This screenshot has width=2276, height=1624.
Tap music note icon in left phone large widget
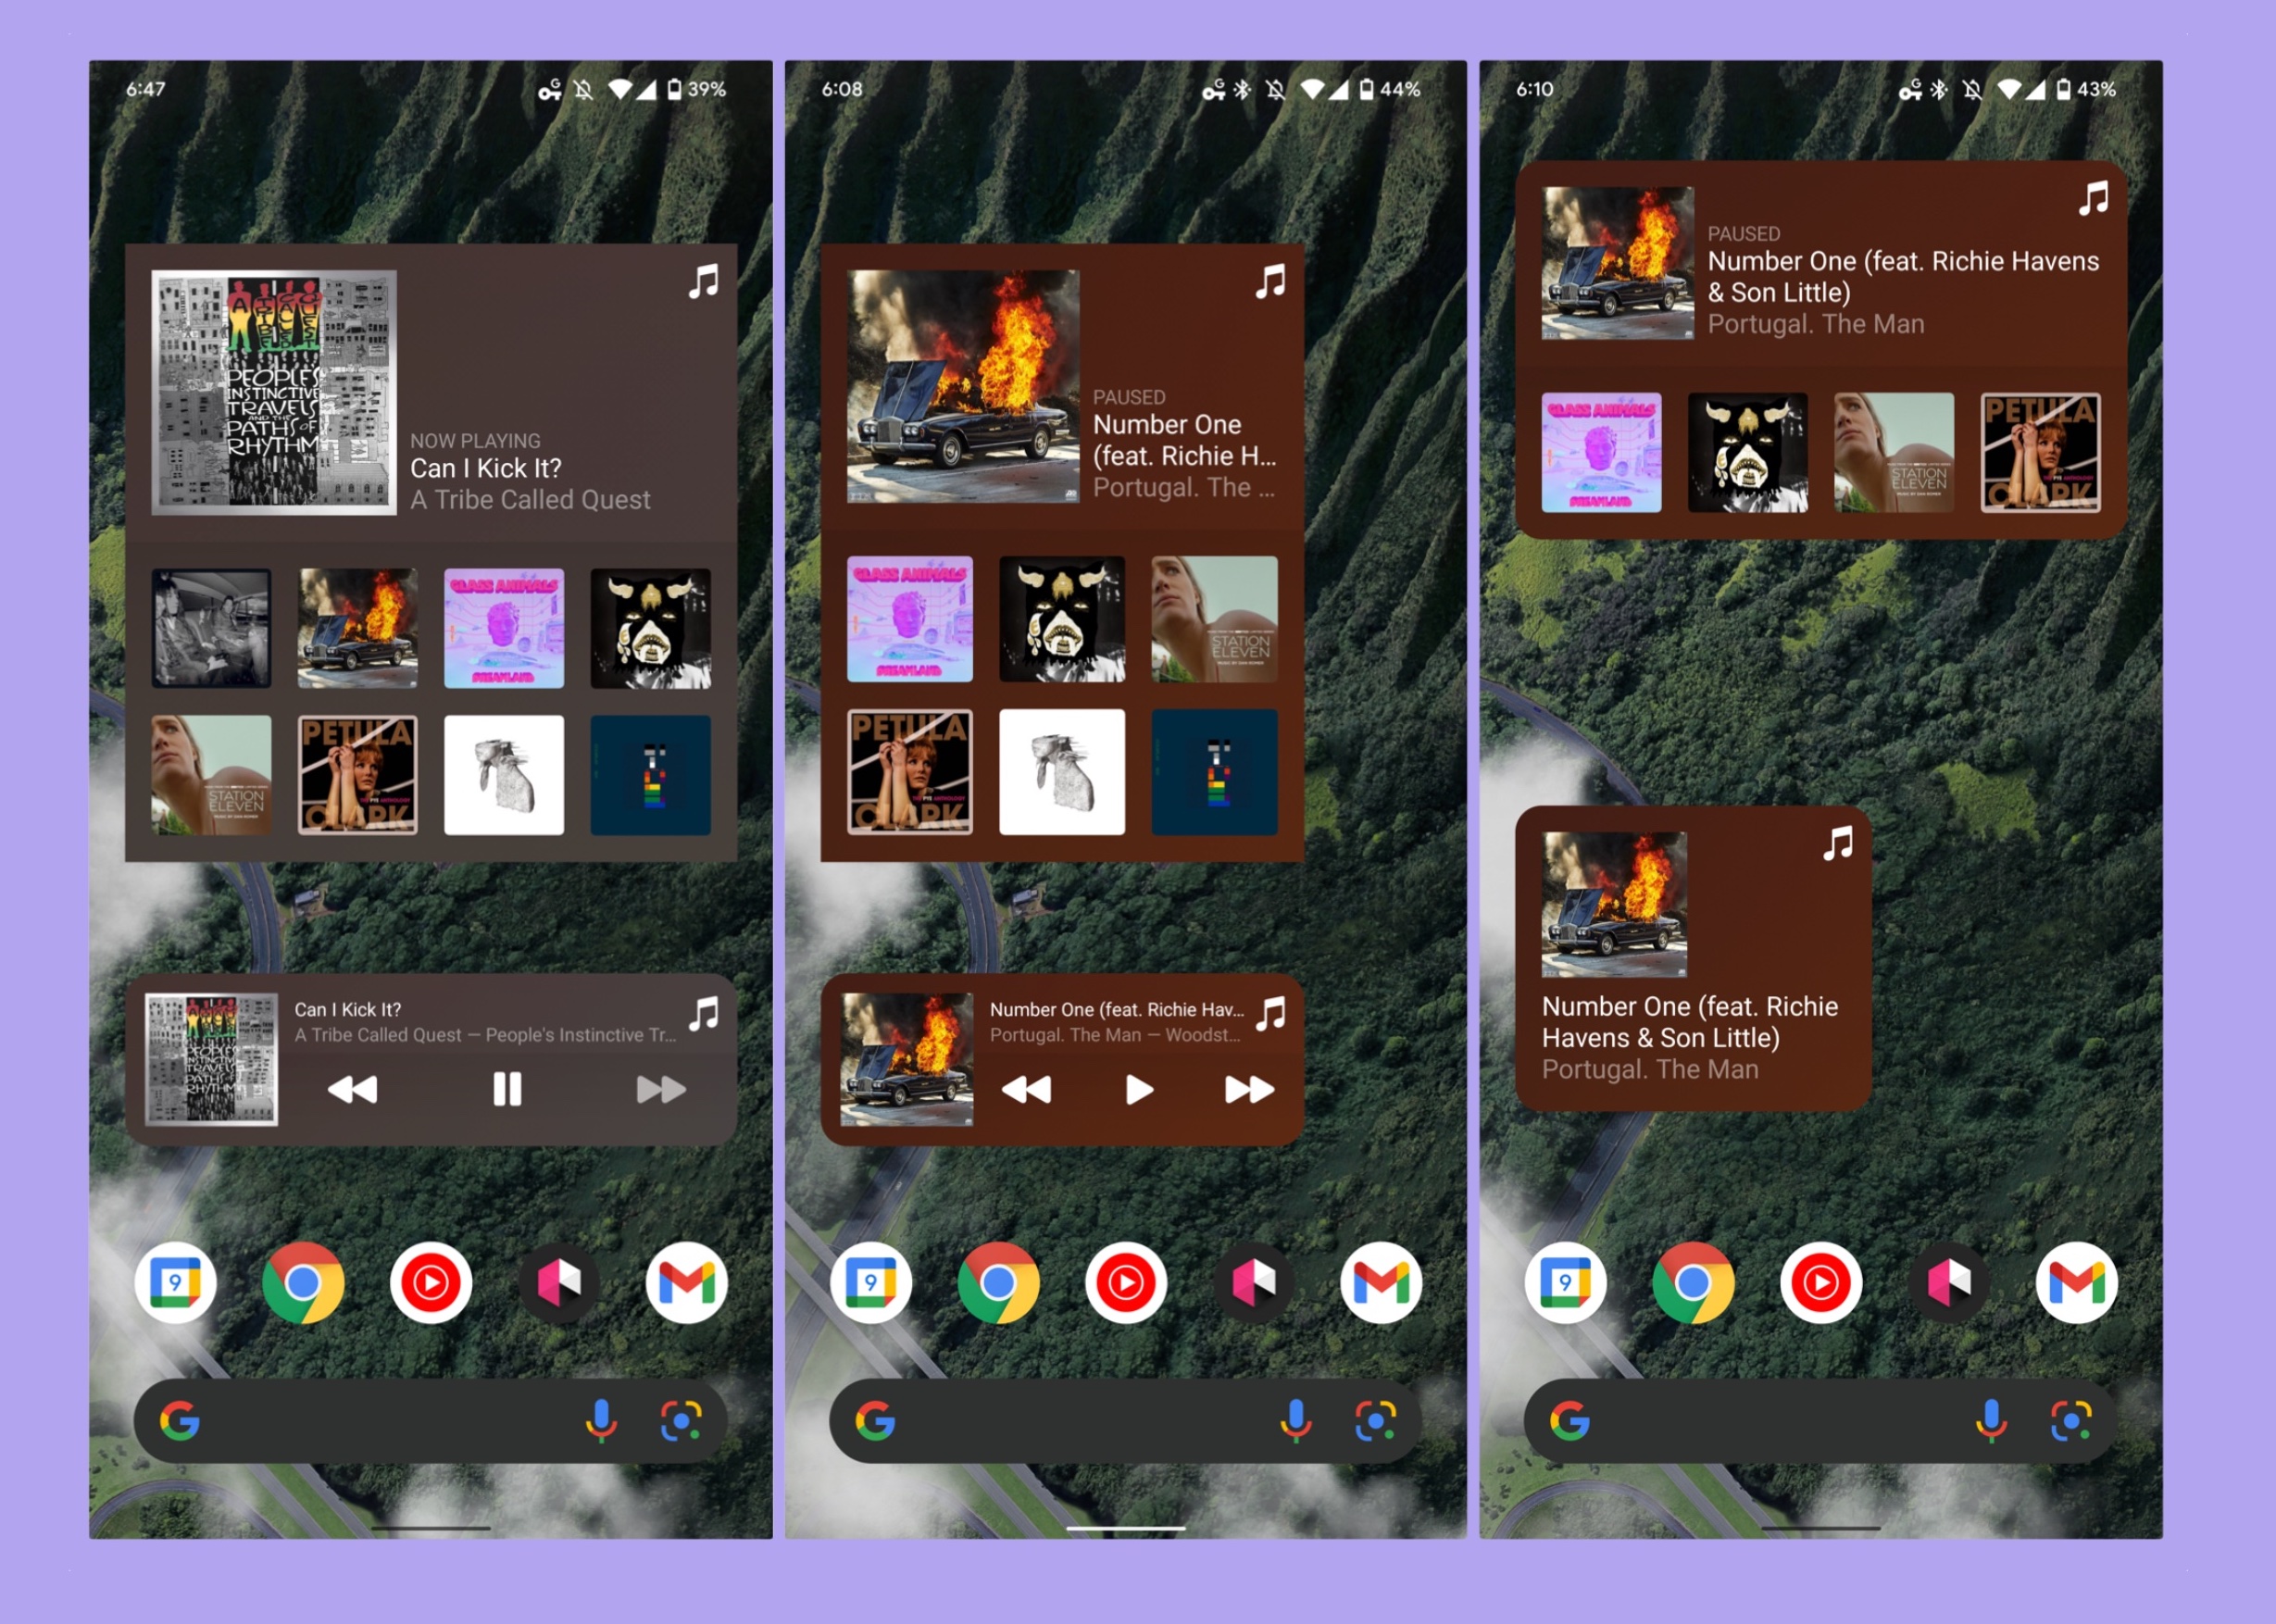704,282
